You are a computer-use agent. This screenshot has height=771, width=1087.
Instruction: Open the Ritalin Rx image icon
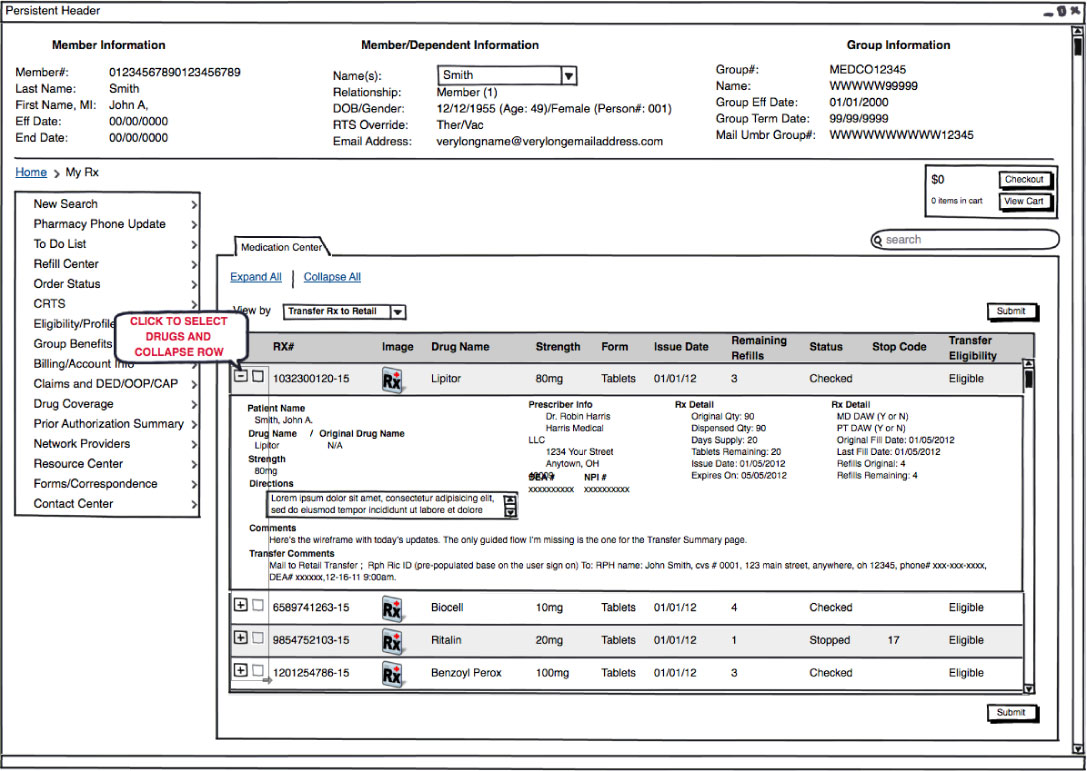point(392,641)
